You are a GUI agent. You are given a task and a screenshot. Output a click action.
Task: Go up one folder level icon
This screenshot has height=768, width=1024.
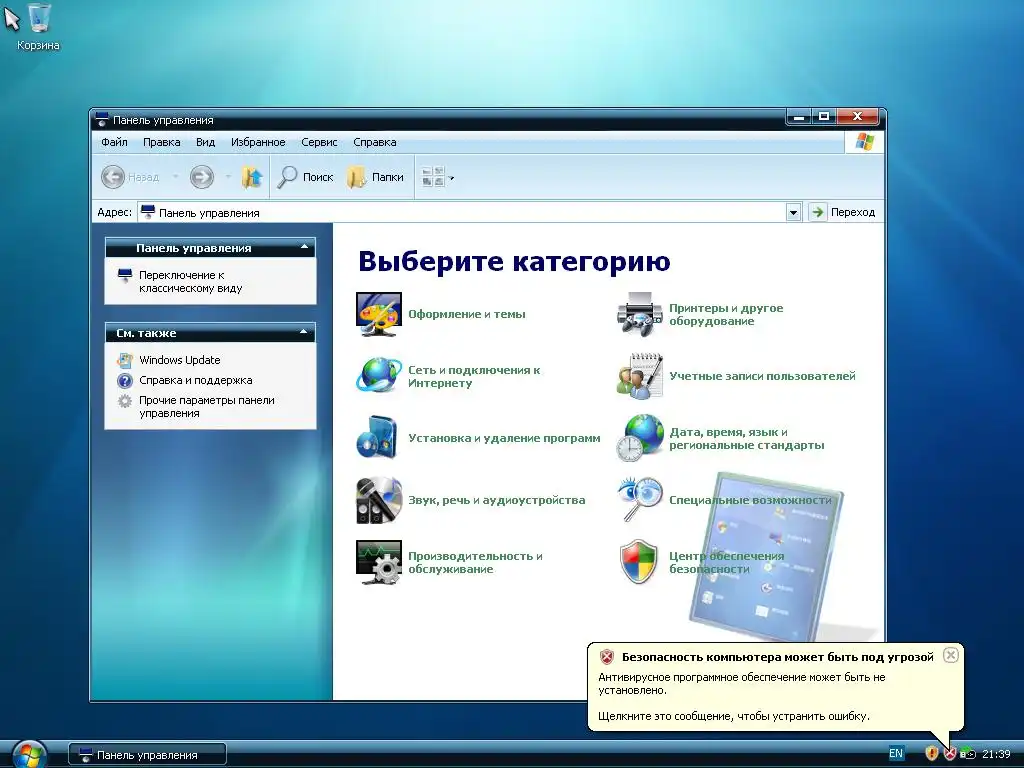coord(251,177)
